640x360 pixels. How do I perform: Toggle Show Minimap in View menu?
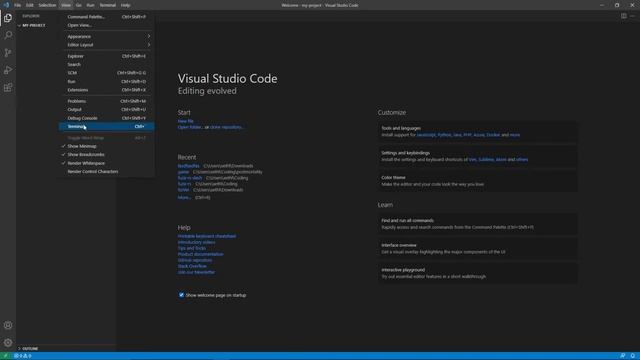pyautogui.click(x=107, y=146)
